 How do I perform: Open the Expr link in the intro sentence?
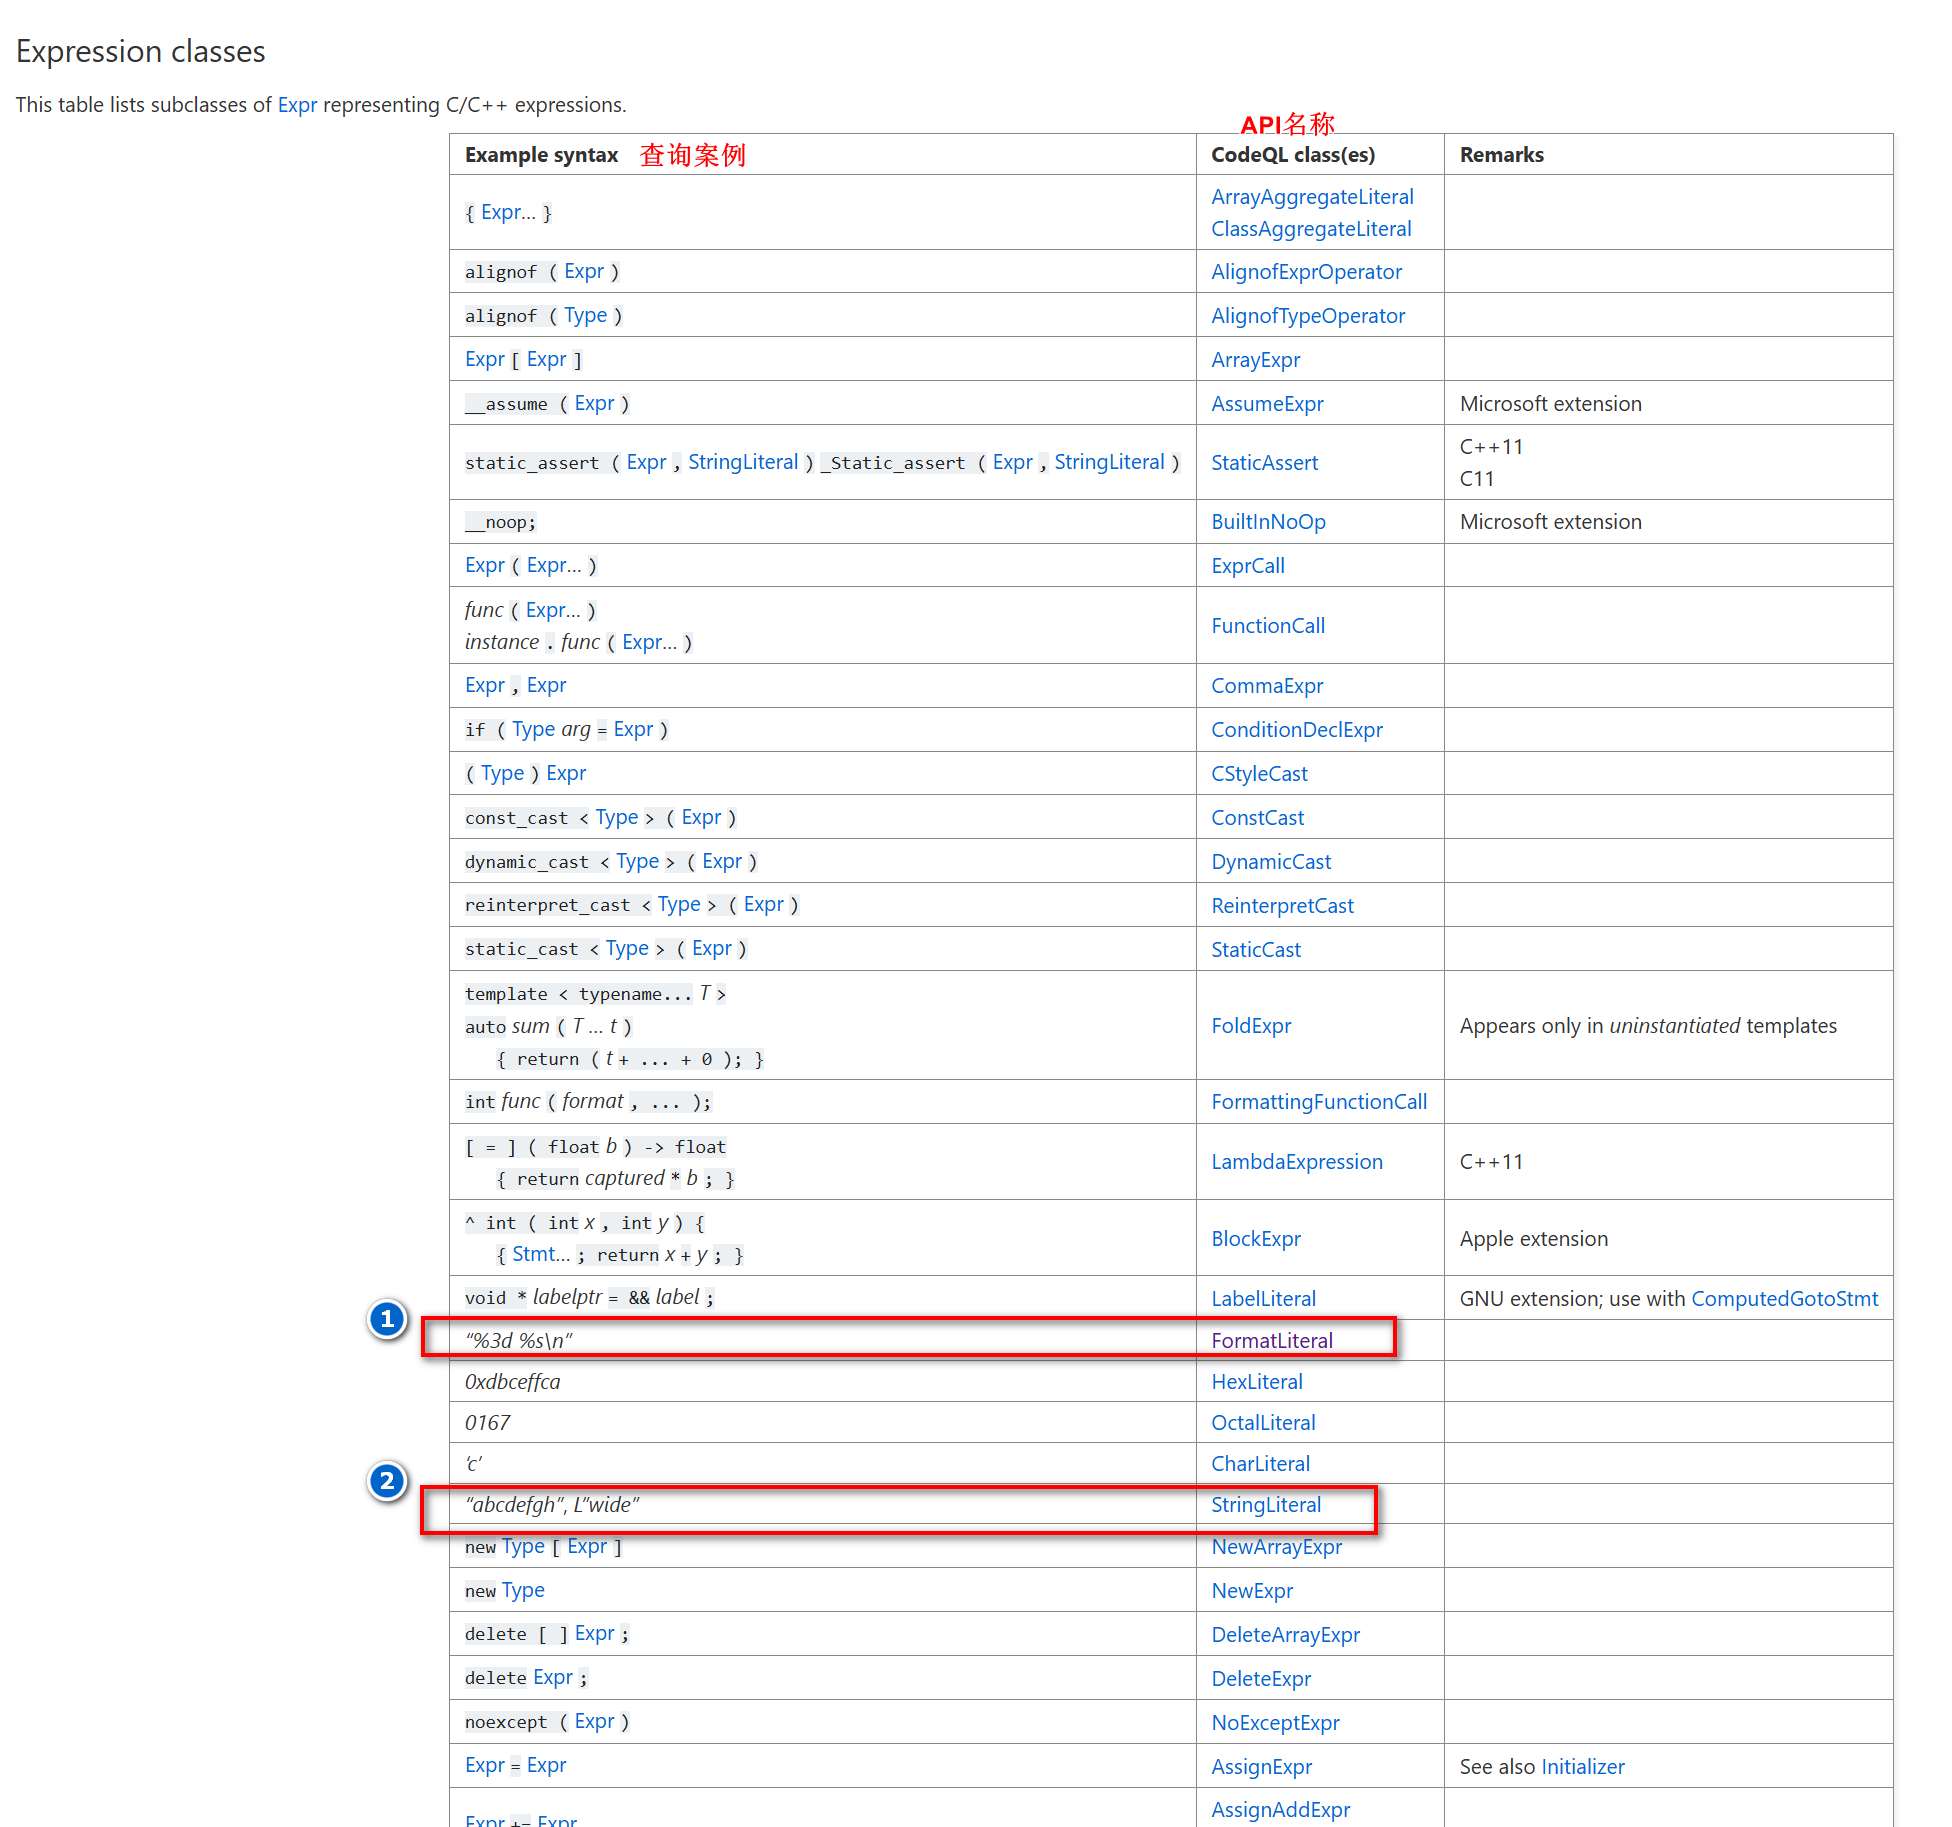point(297,105)
